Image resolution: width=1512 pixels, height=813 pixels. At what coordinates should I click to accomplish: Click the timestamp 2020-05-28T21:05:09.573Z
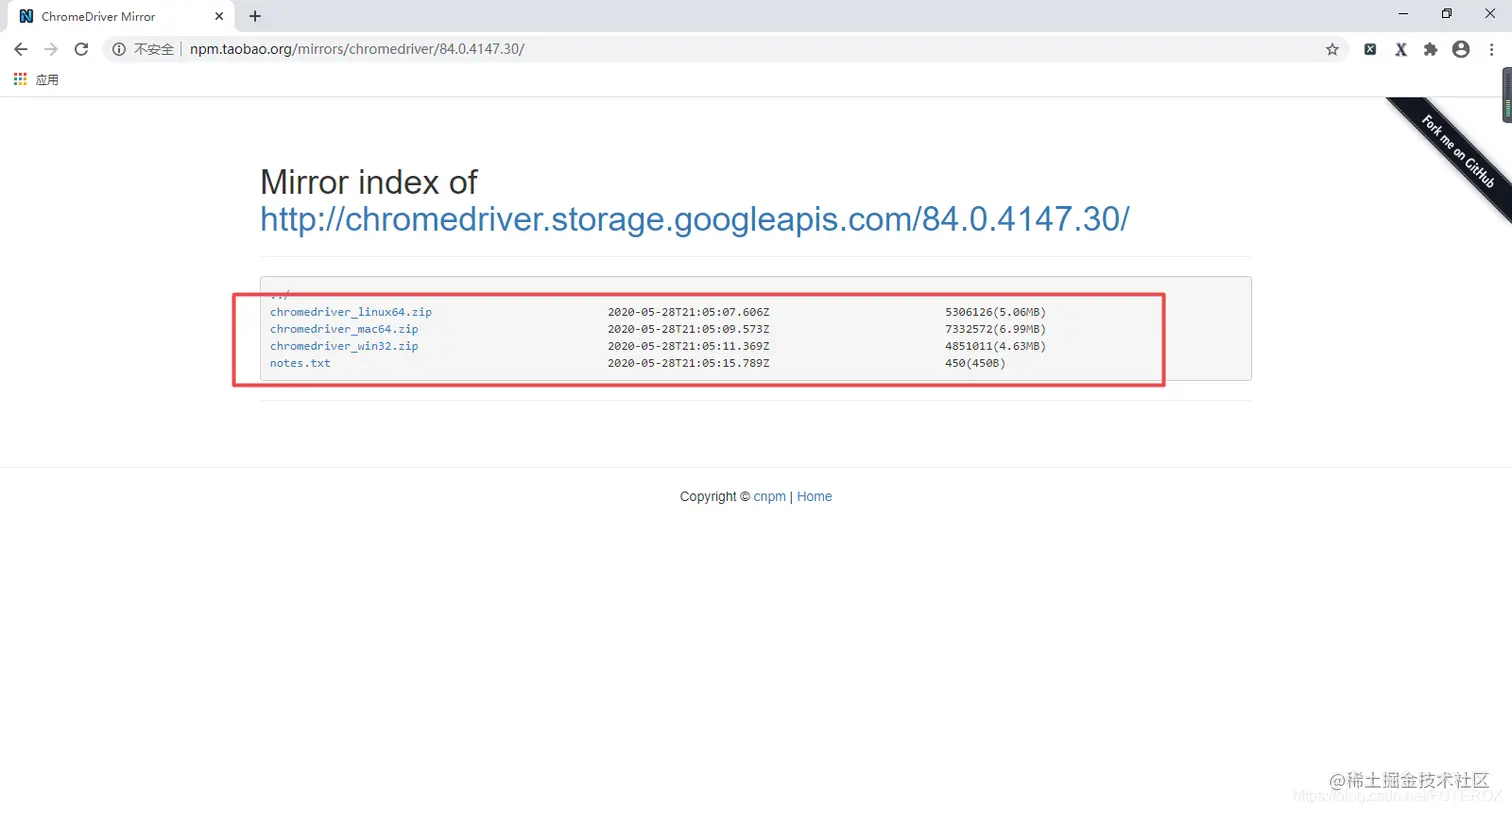[688, 329]
